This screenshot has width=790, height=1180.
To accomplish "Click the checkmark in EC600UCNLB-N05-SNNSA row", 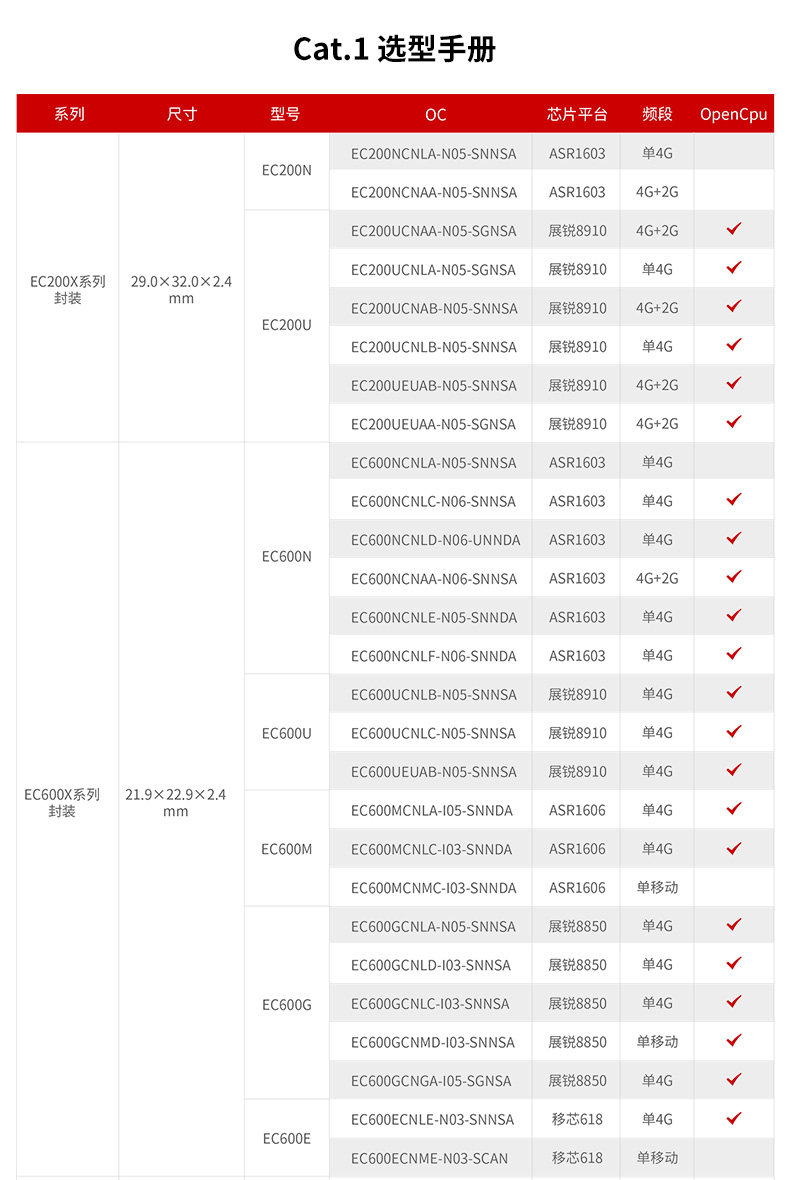I will point(734,692).
